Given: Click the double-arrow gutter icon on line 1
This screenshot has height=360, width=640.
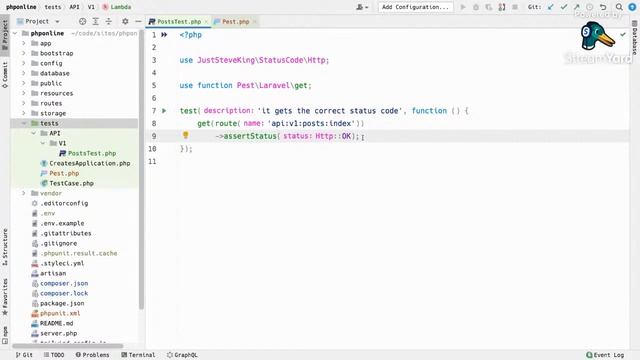Looking at the screenshot, I should [x=164, y=35].
